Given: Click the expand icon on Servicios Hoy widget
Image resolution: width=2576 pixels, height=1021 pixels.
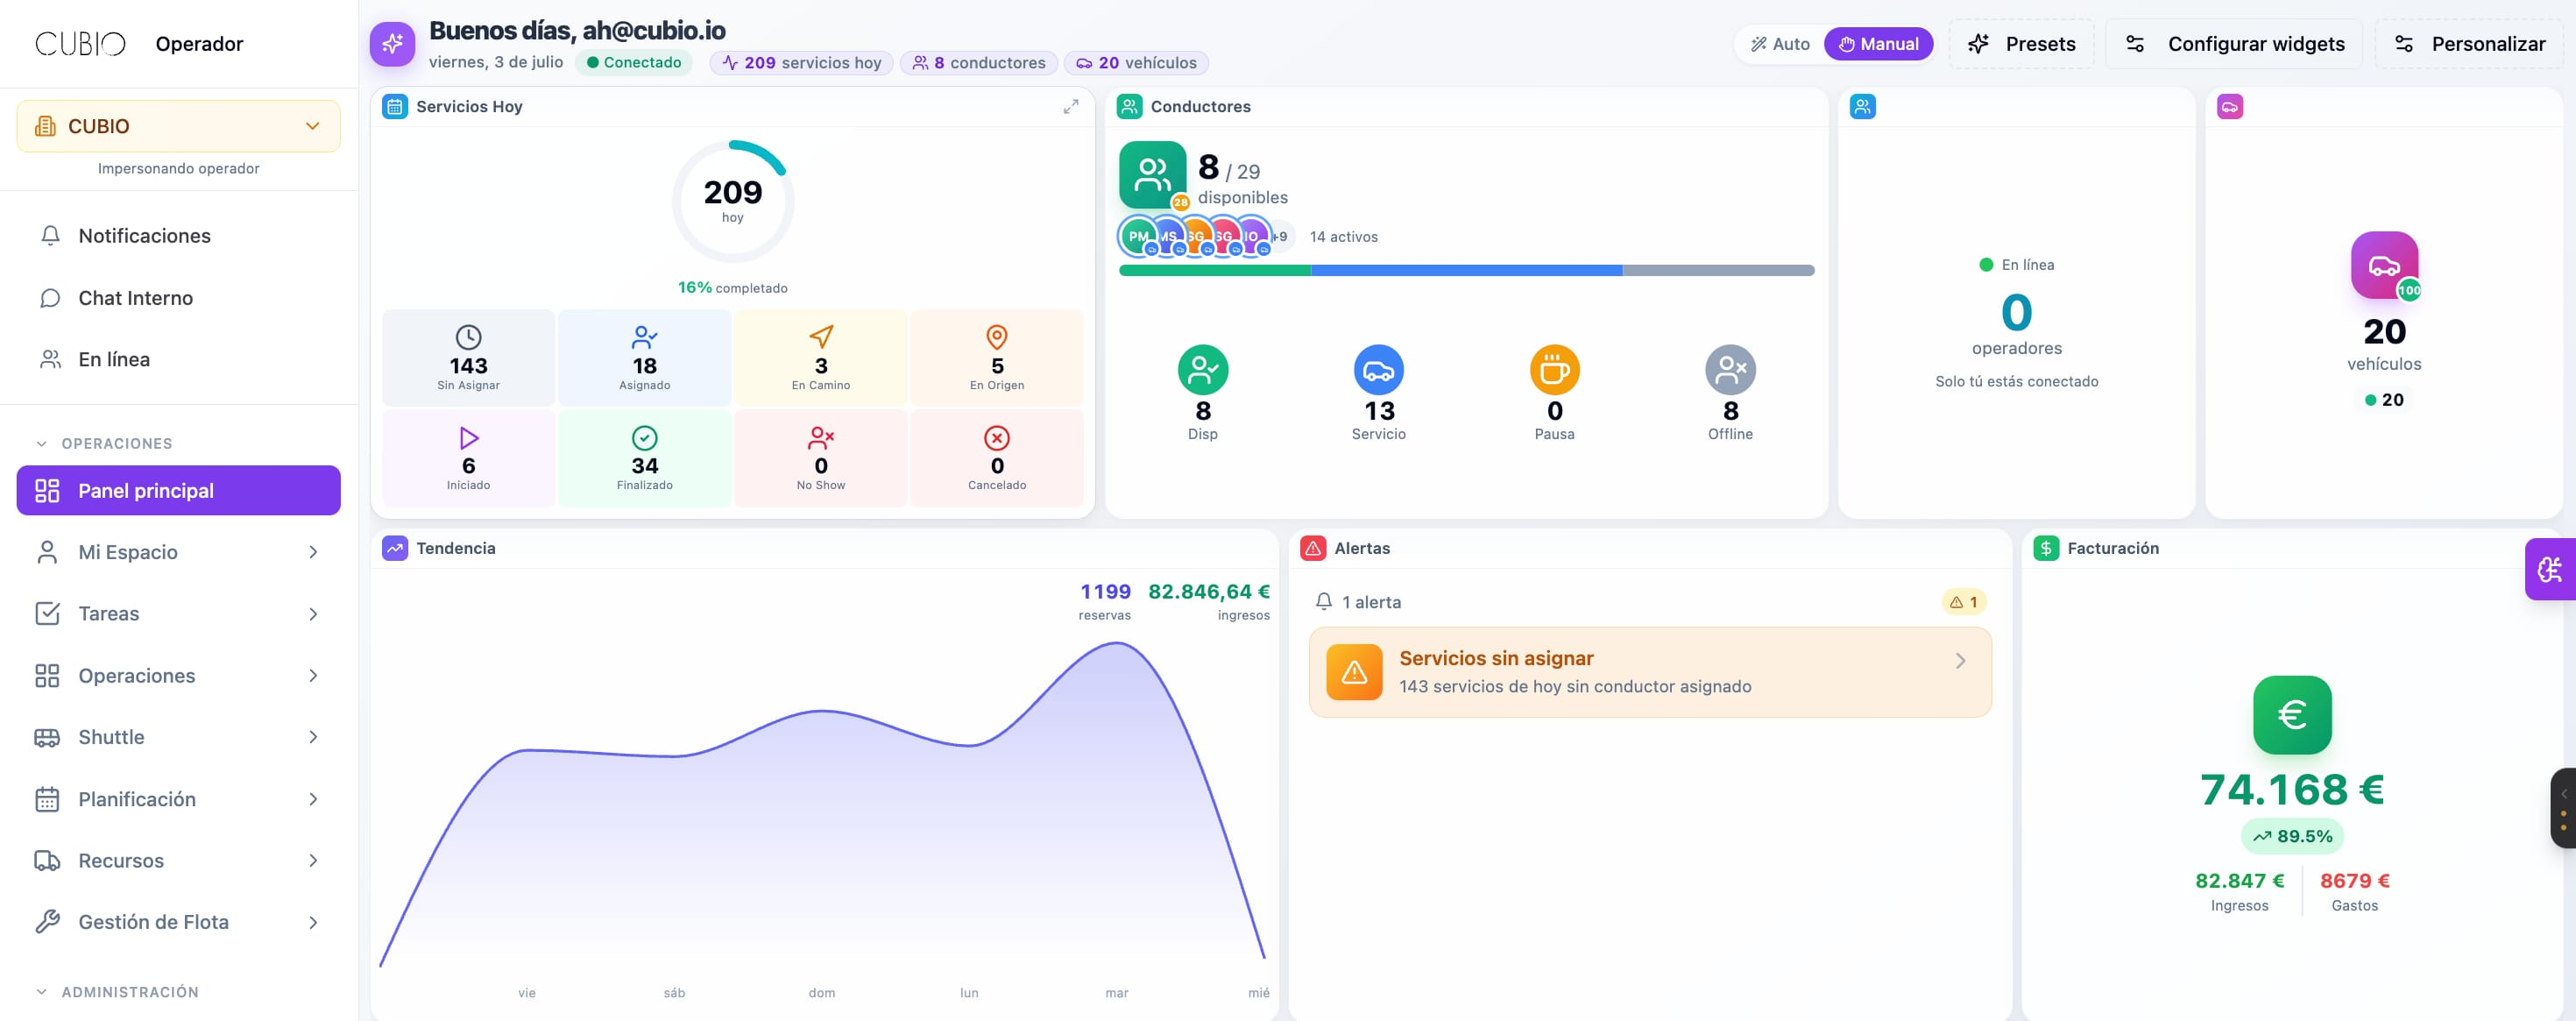Looking at the screenshot, I should point(1070,106).
